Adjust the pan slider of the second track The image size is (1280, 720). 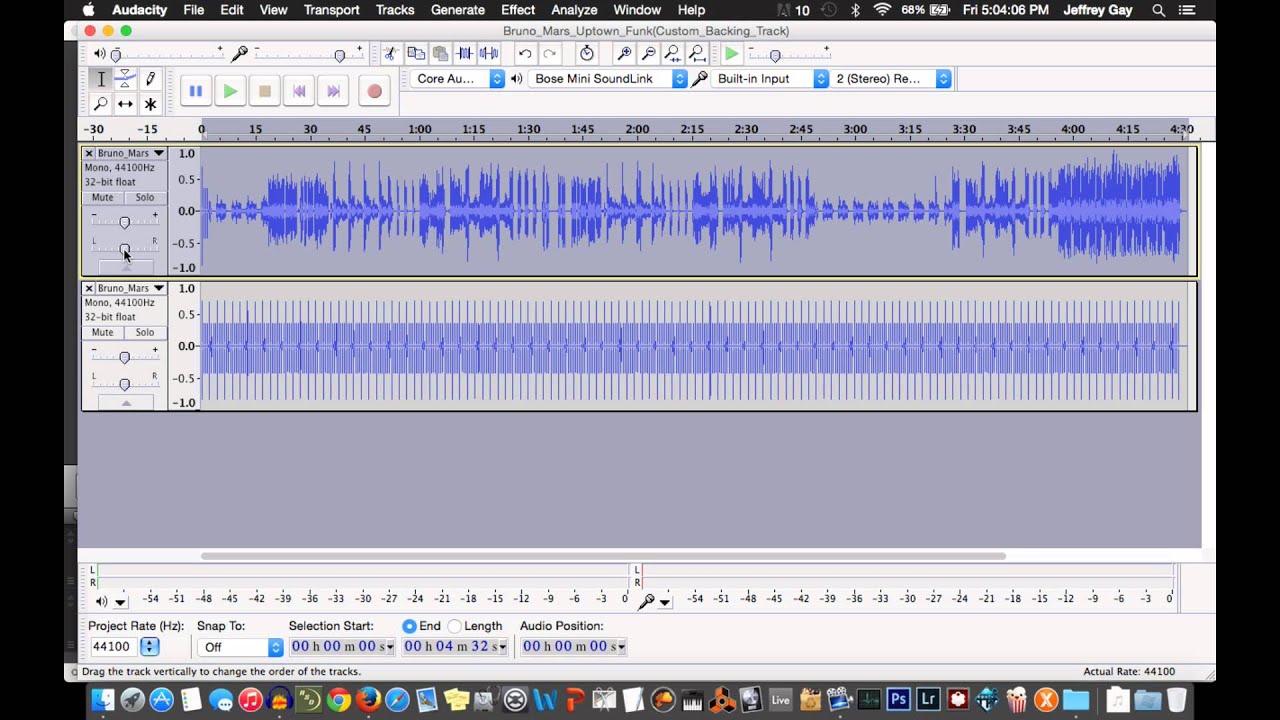click(124, 384)
